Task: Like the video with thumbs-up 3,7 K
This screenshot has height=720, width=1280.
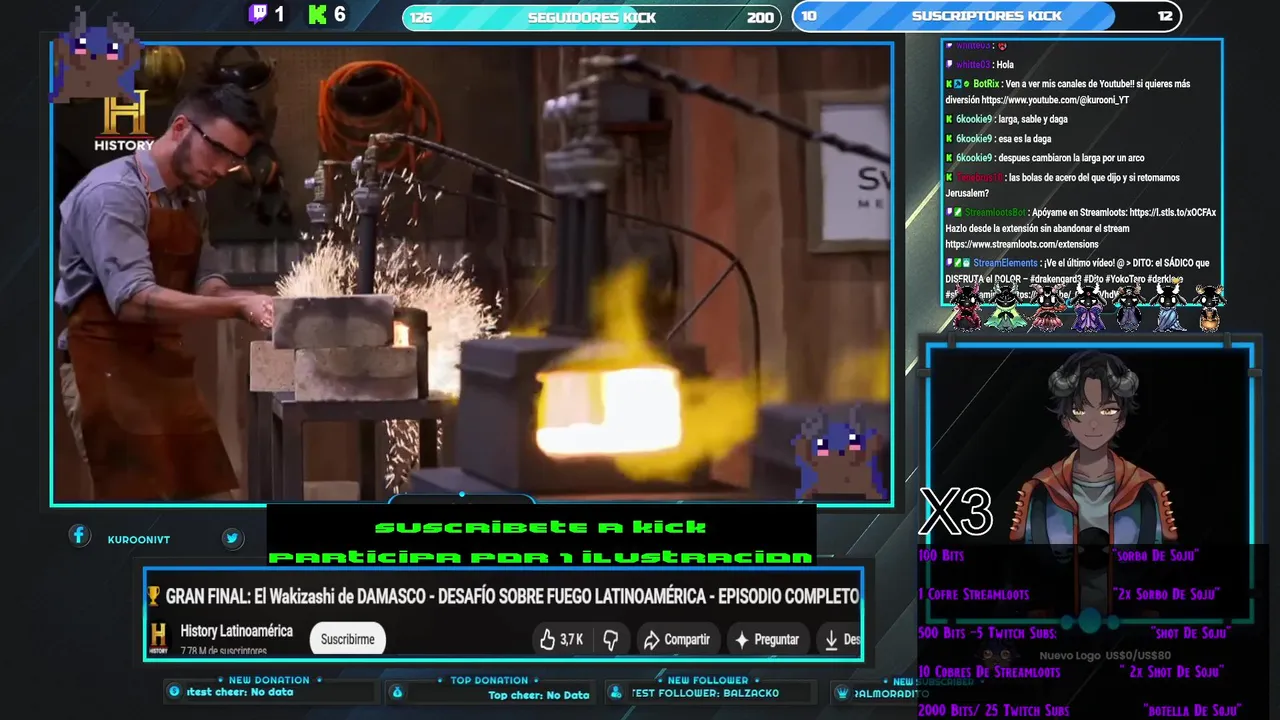Action: click(561, 639)
